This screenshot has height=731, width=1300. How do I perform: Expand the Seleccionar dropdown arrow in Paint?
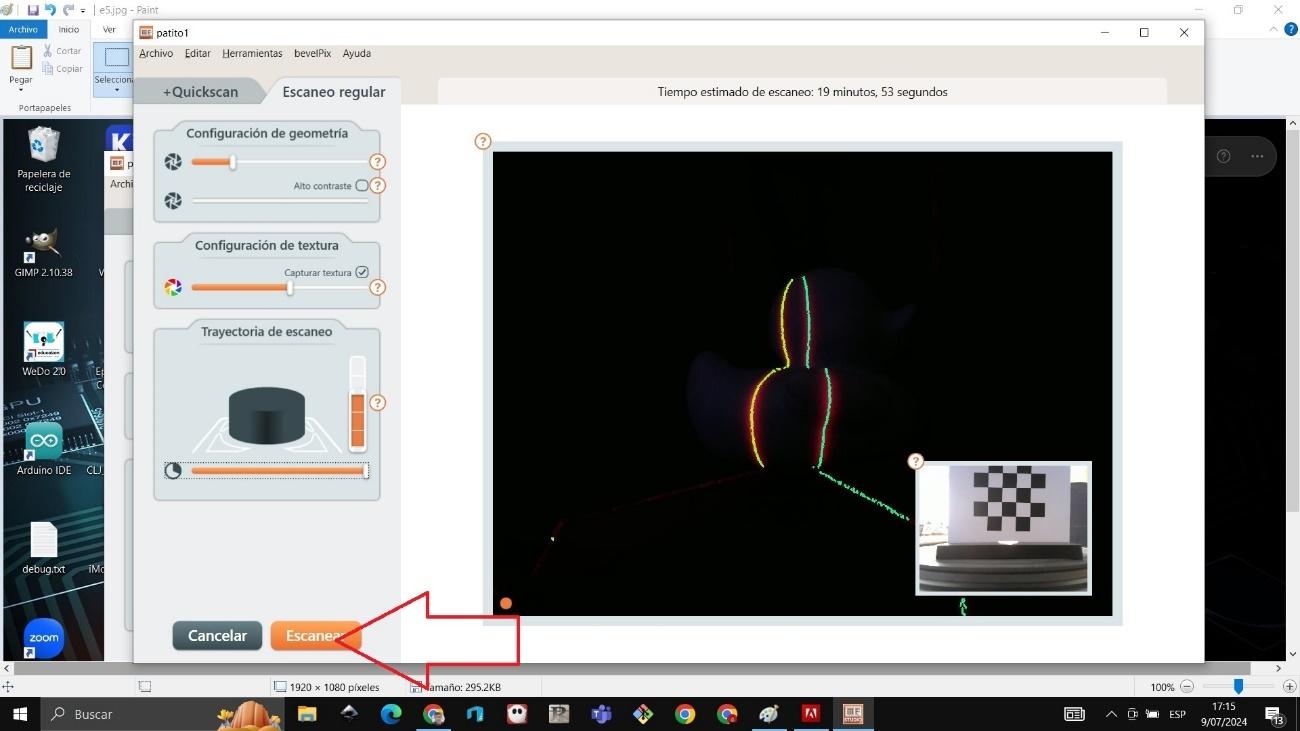pyautogui.click(x=117, y=90)
